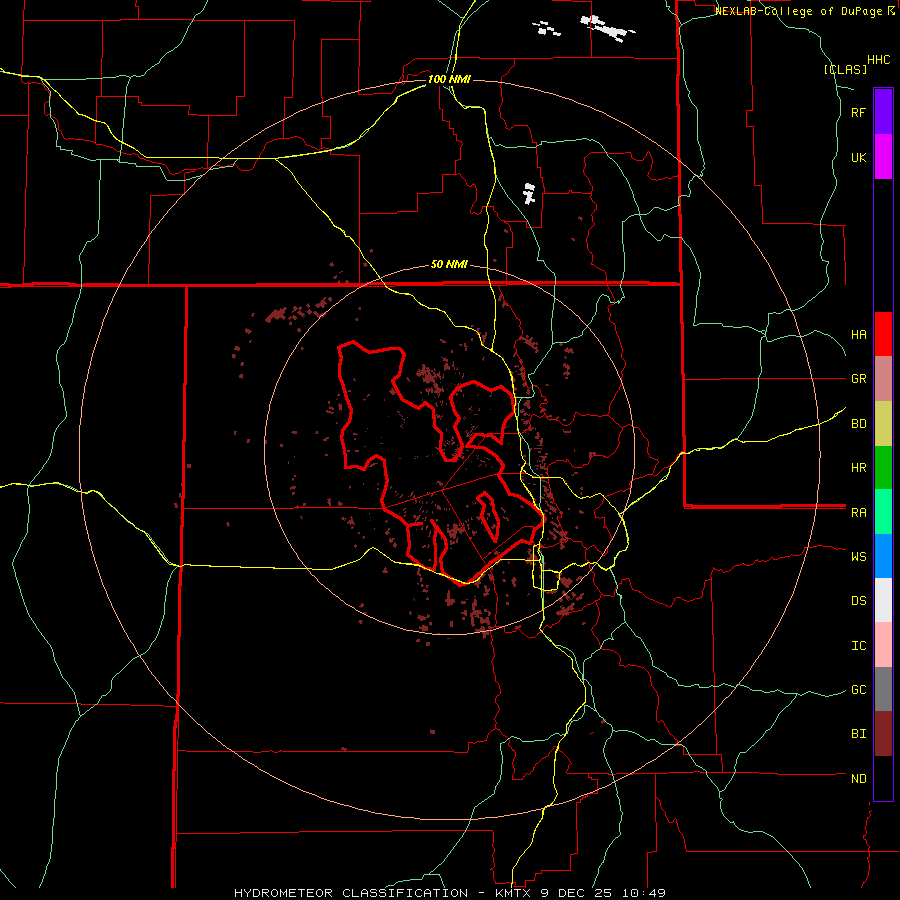Click the HHC product label

click(x=879, y=60)
